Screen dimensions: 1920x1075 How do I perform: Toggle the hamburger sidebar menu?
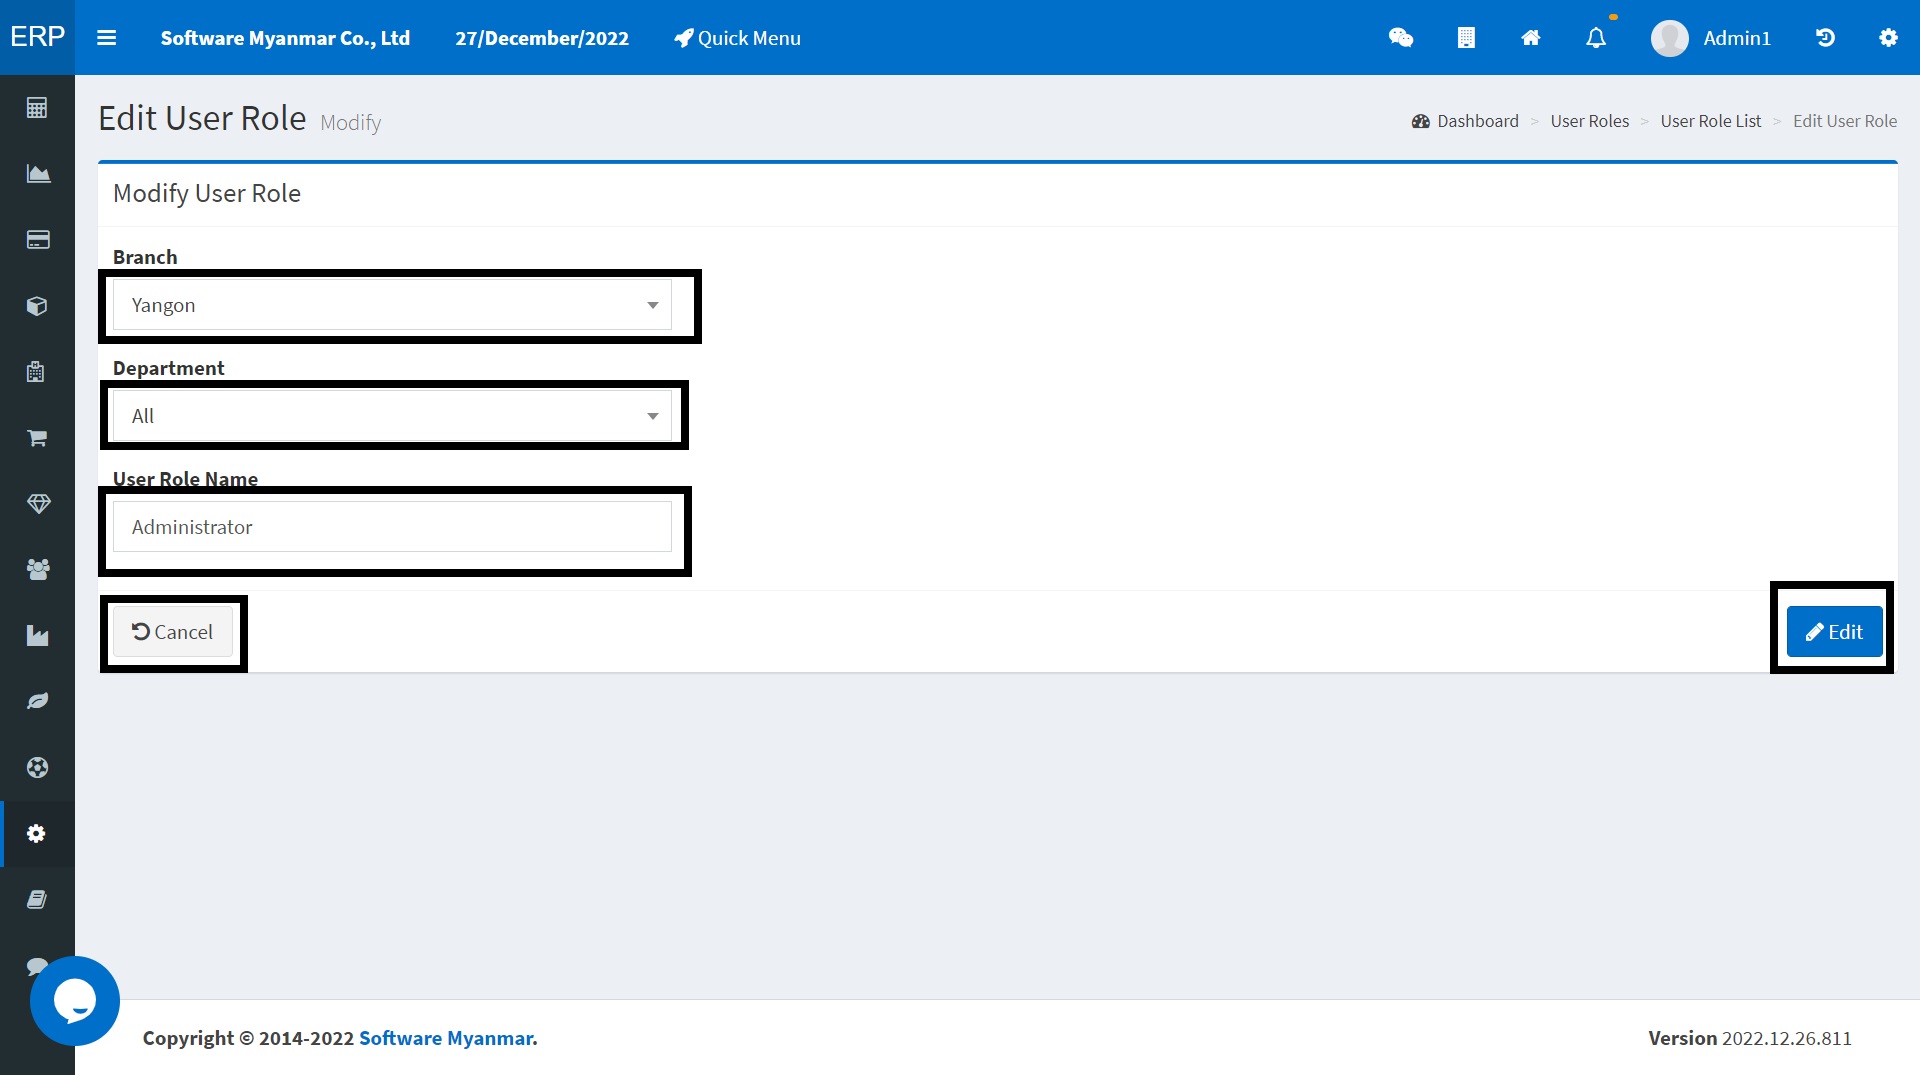pyautogui.click(x=107, y=38)
